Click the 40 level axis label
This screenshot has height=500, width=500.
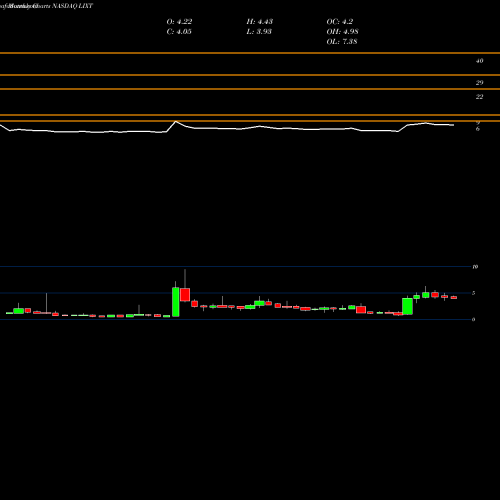click(479, 61)
